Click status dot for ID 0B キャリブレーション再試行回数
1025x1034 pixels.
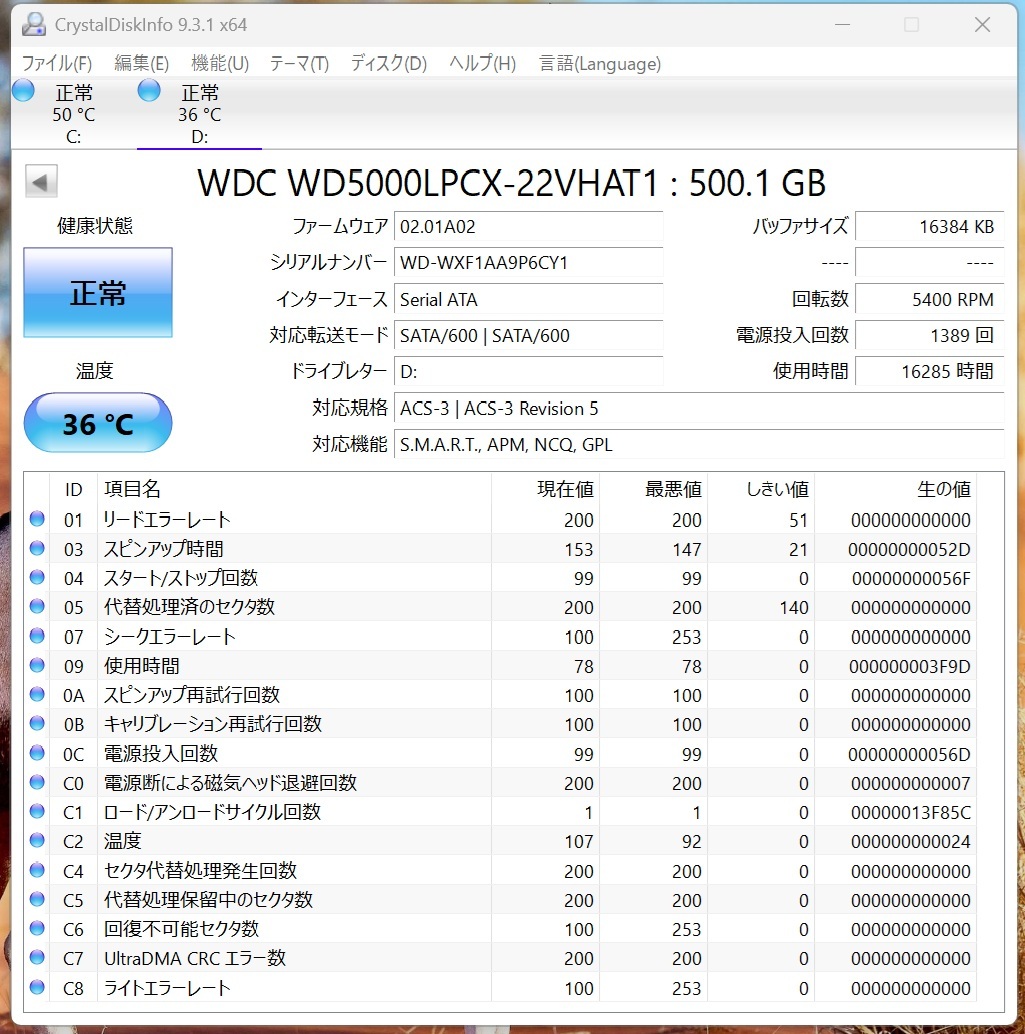37,723
